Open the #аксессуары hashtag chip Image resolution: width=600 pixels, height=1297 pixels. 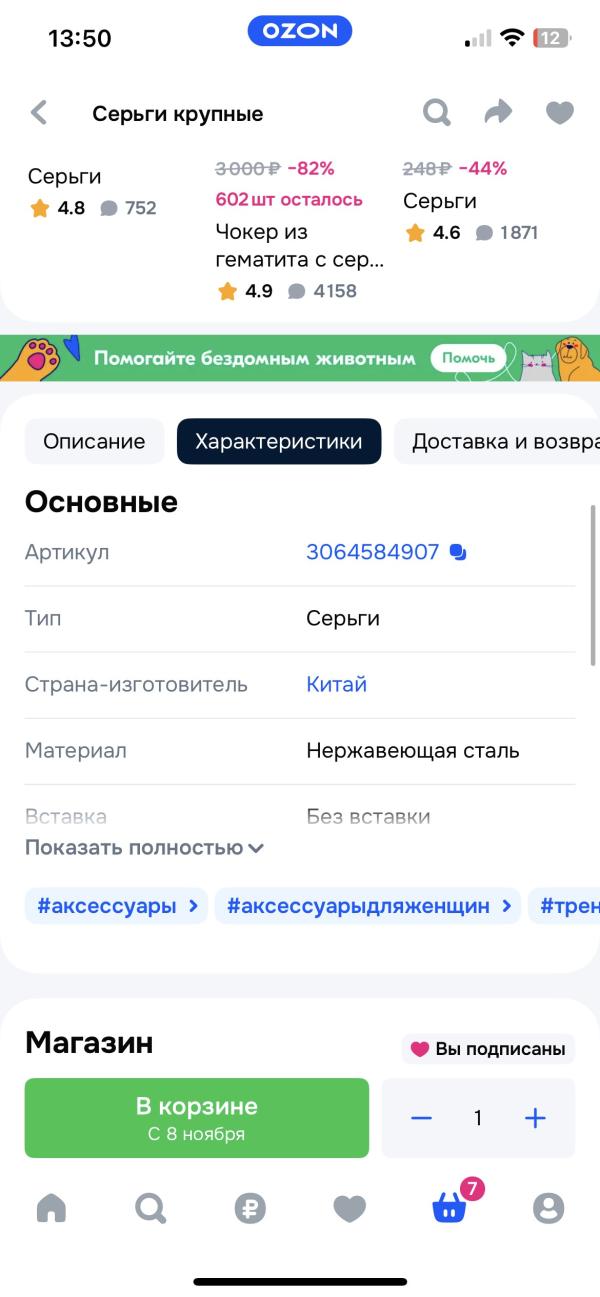click(116, 906)
